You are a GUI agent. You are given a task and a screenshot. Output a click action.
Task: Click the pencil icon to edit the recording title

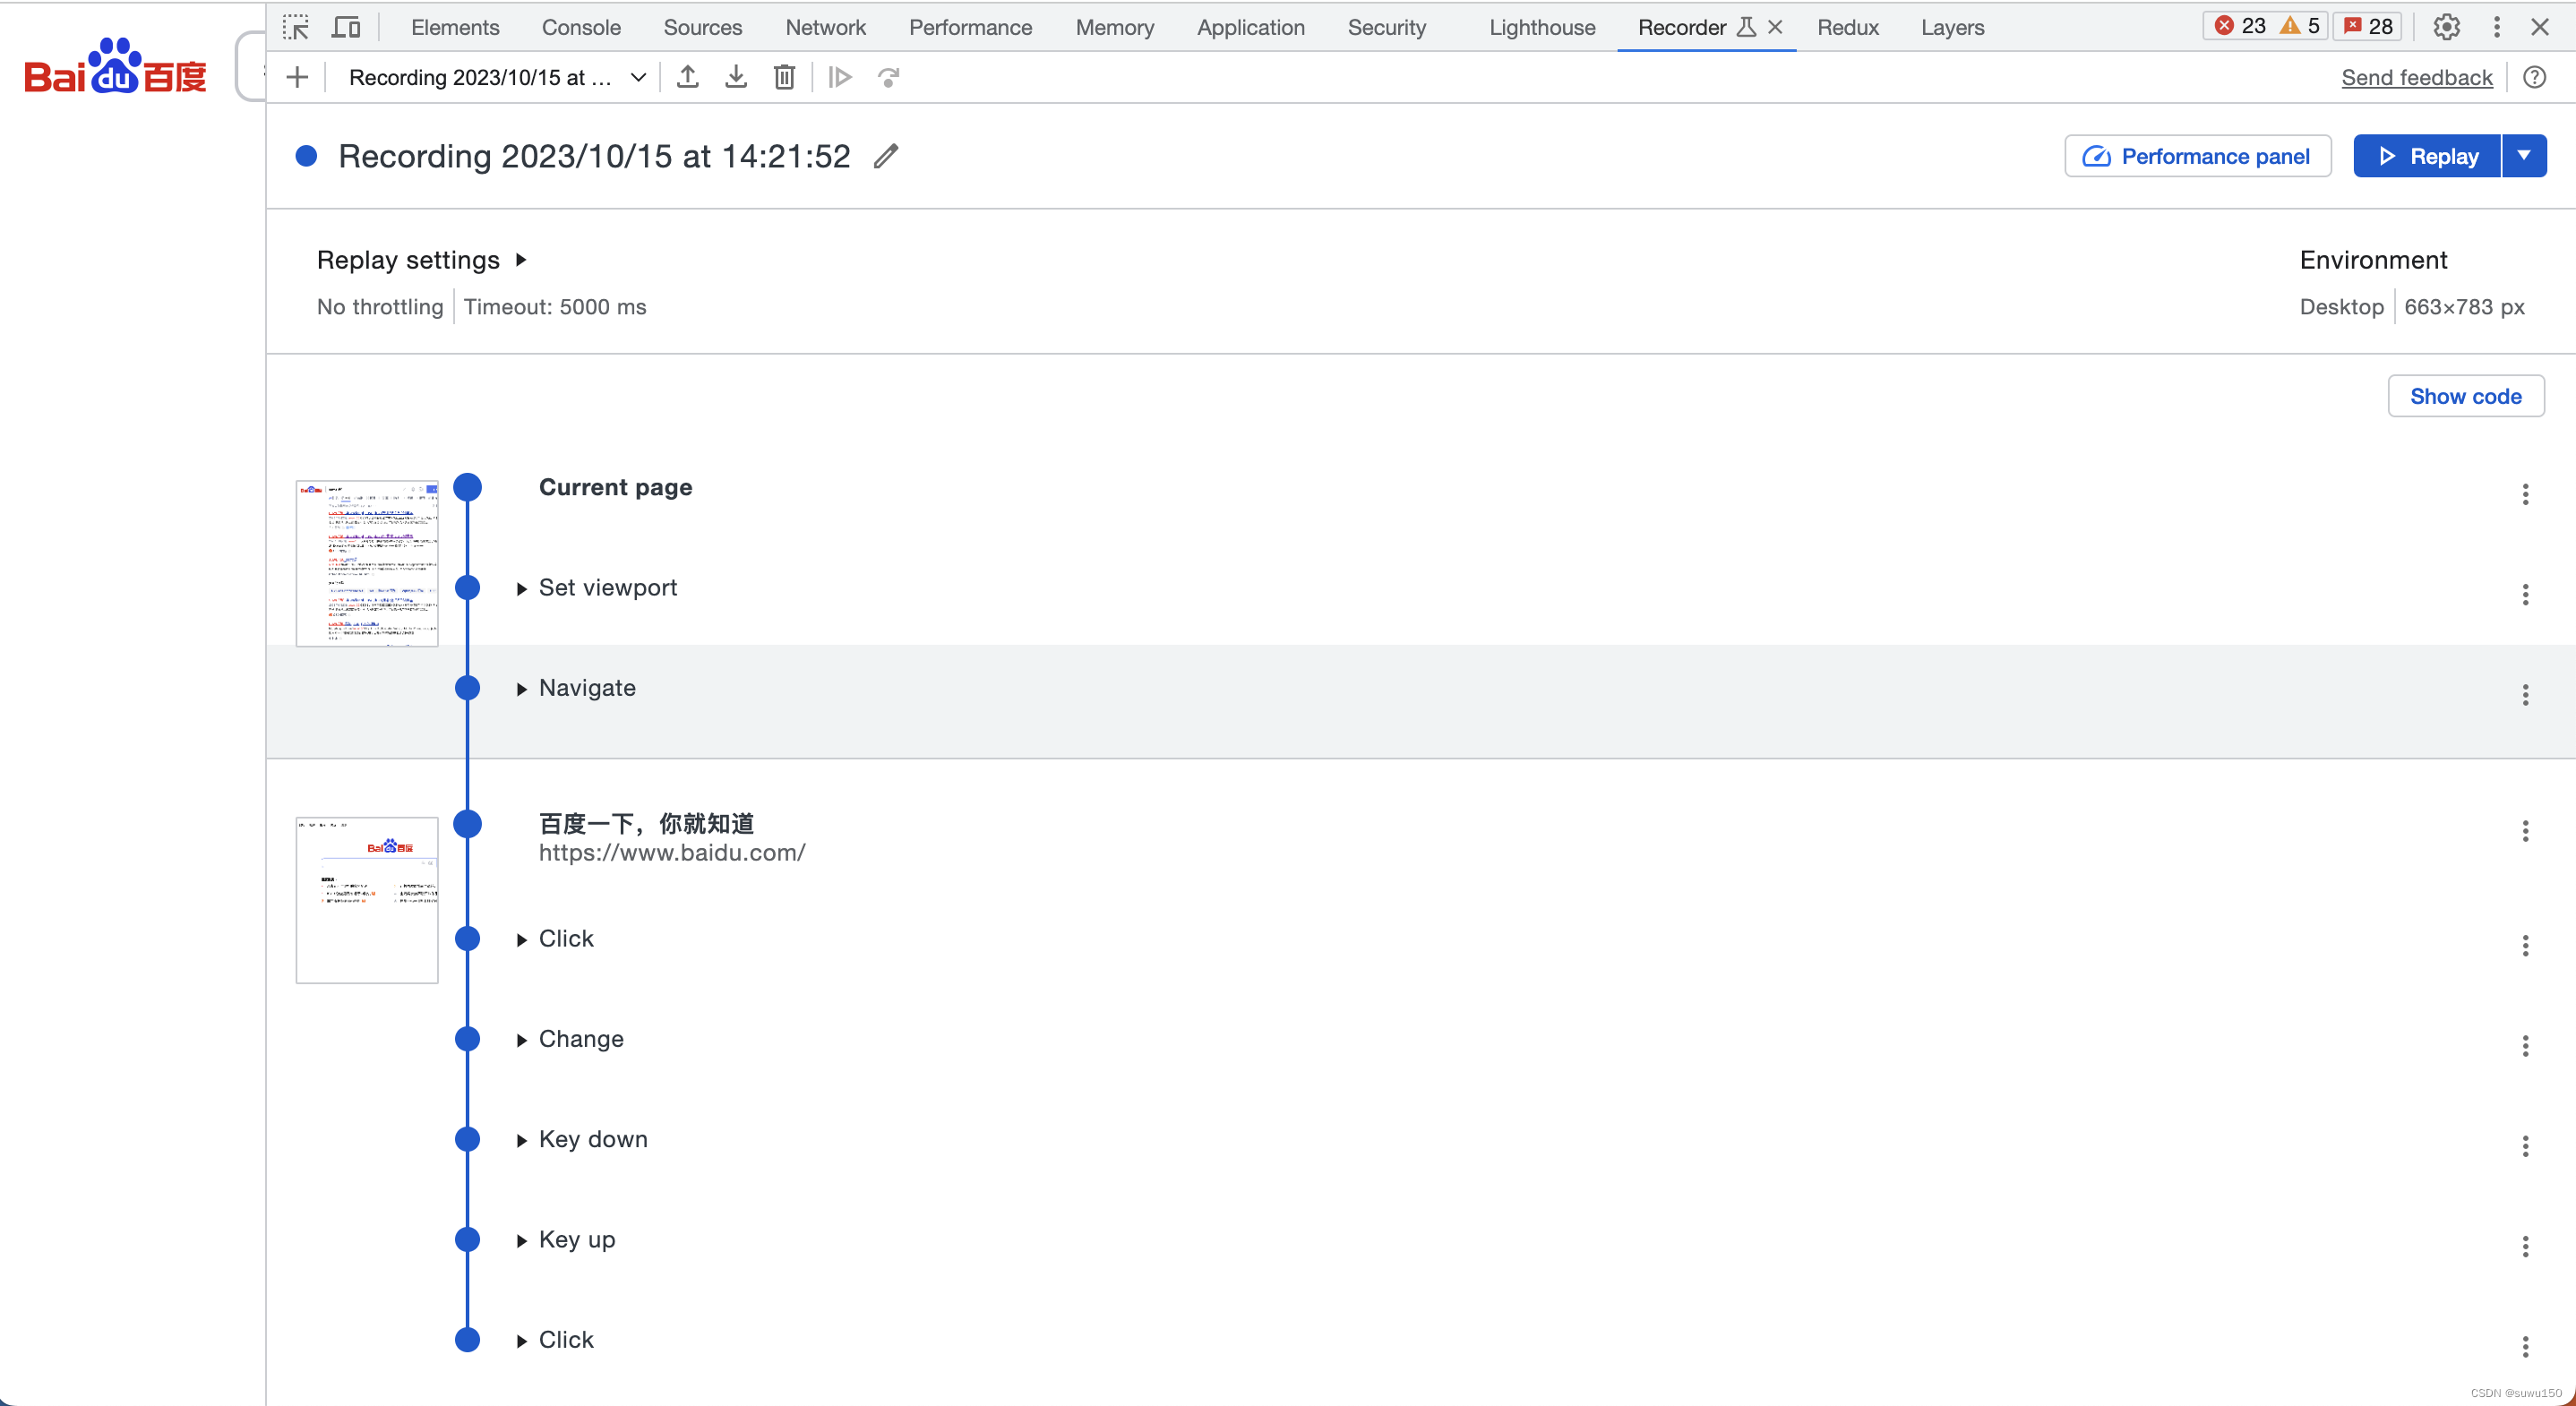coord(886,156)
